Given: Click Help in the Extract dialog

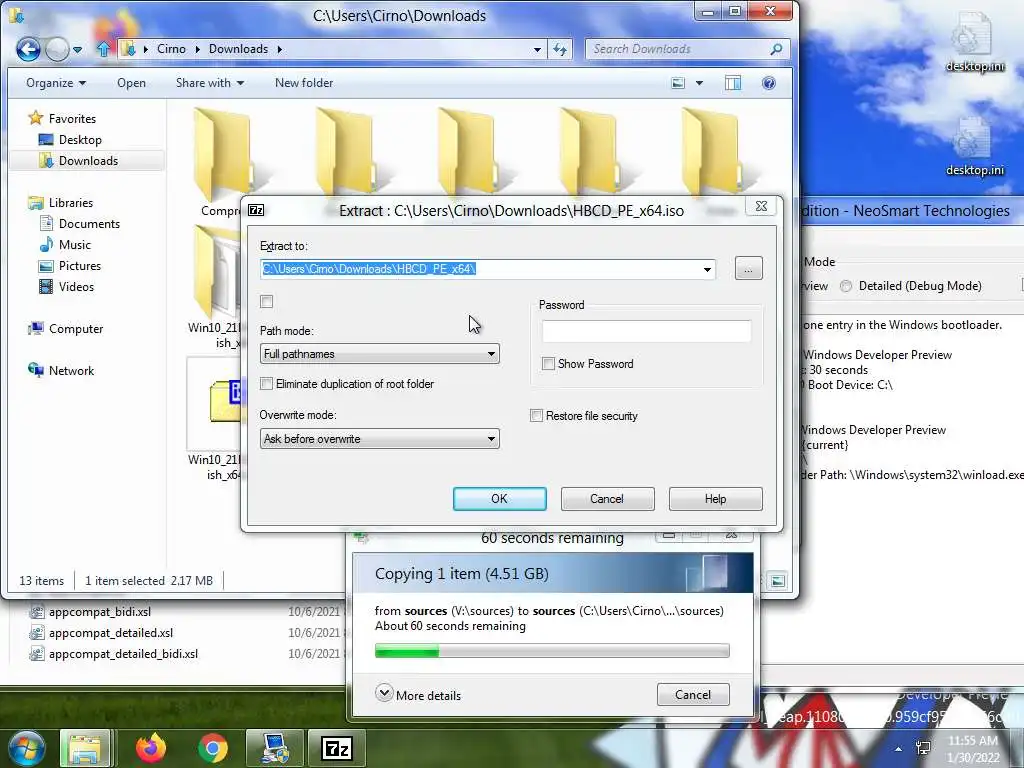Looking at the screenshot, I should click(x=715, y=499).
